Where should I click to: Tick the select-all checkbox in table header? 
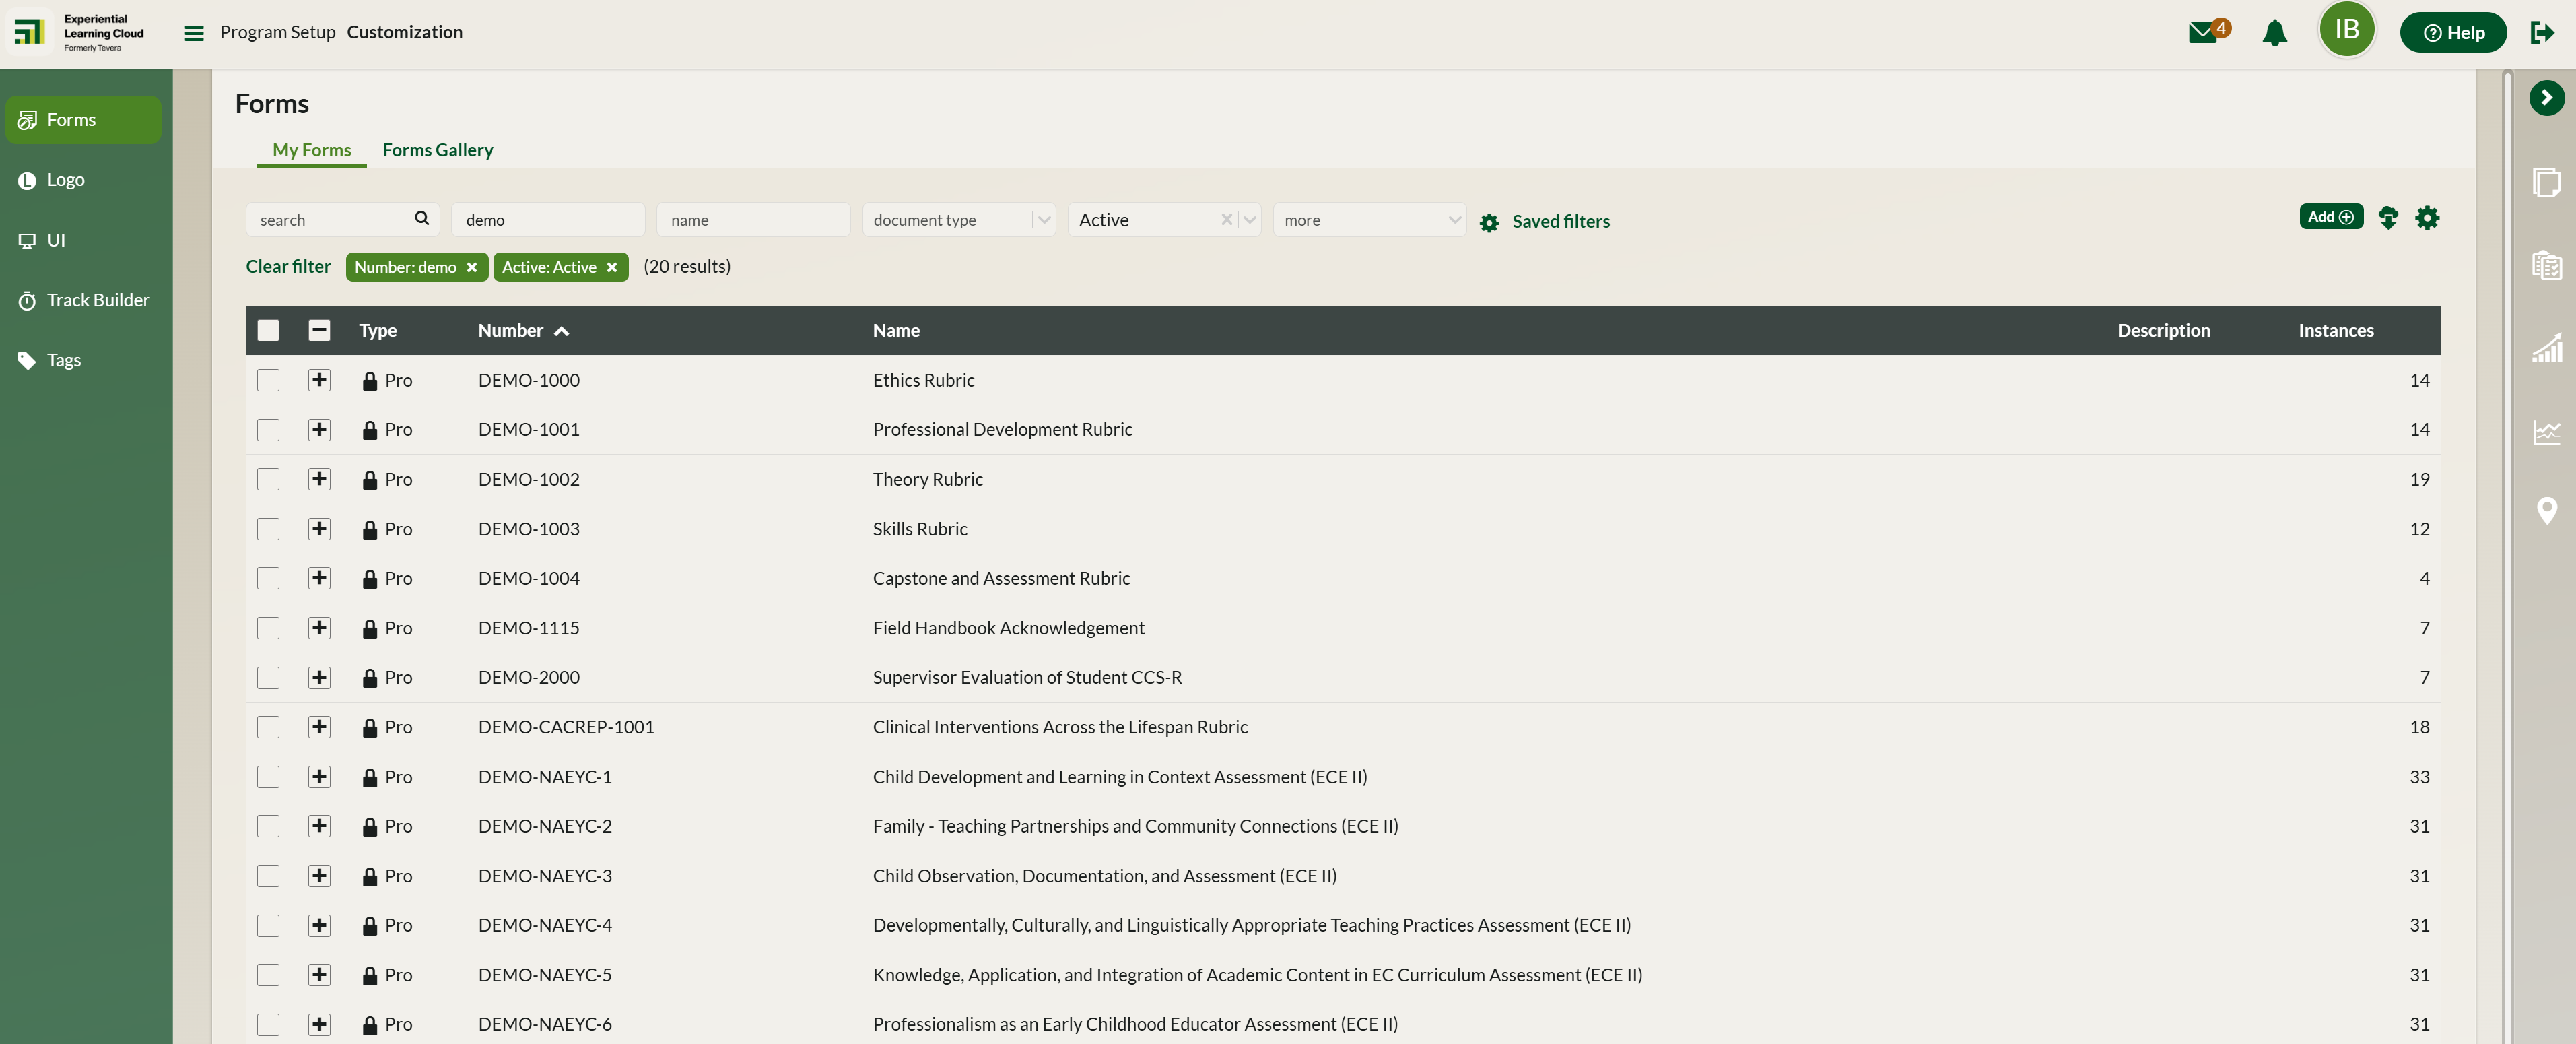point(268,331)
